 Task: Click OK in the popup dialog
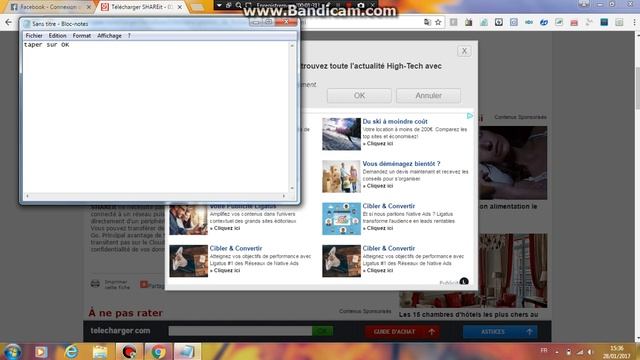pyautogui.click(x=359, y=96)
